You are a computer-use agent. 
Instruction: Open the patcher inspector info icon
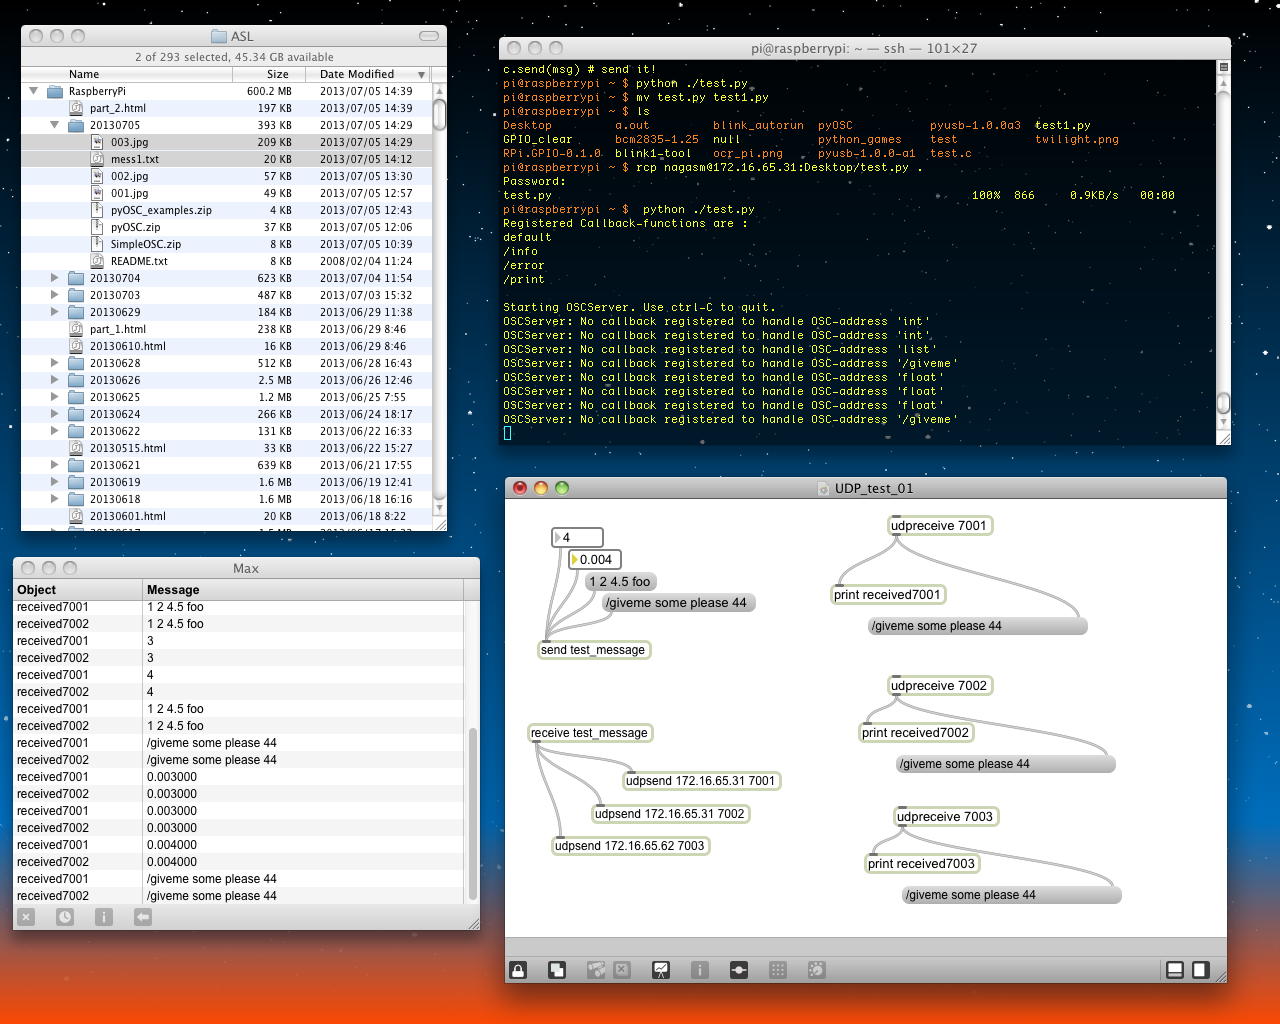tap(700, 970)
